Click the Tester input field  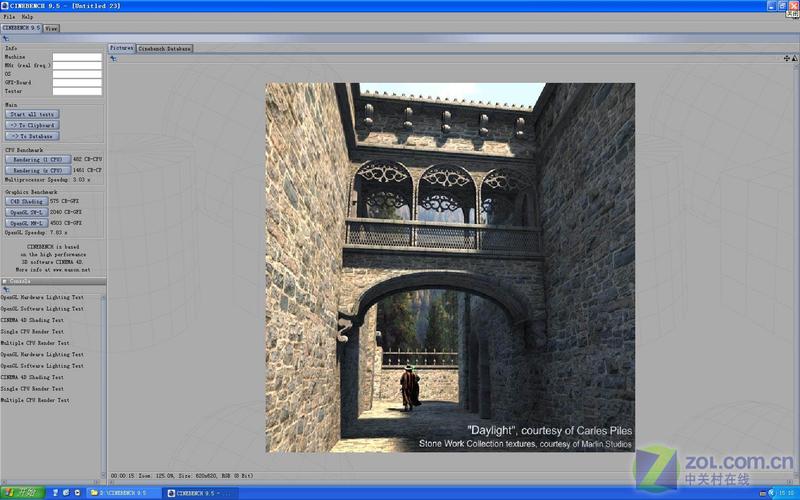[77, 91]
